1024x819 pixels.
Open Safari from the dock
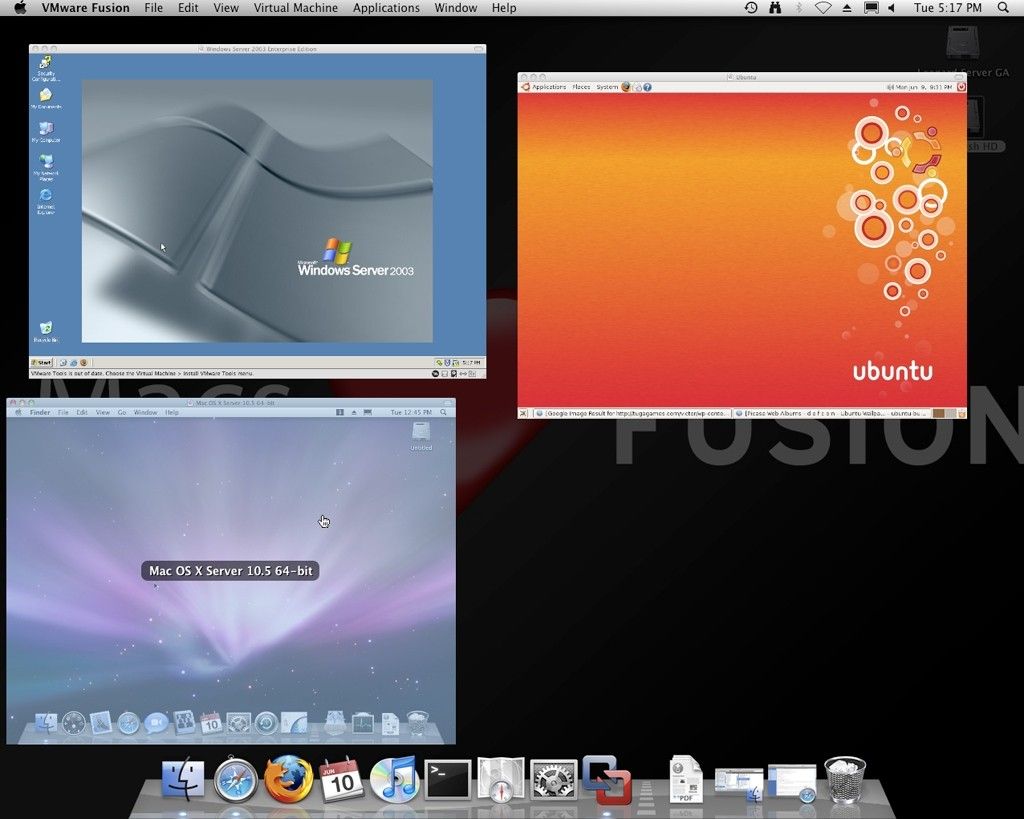(x=234, y=778)
